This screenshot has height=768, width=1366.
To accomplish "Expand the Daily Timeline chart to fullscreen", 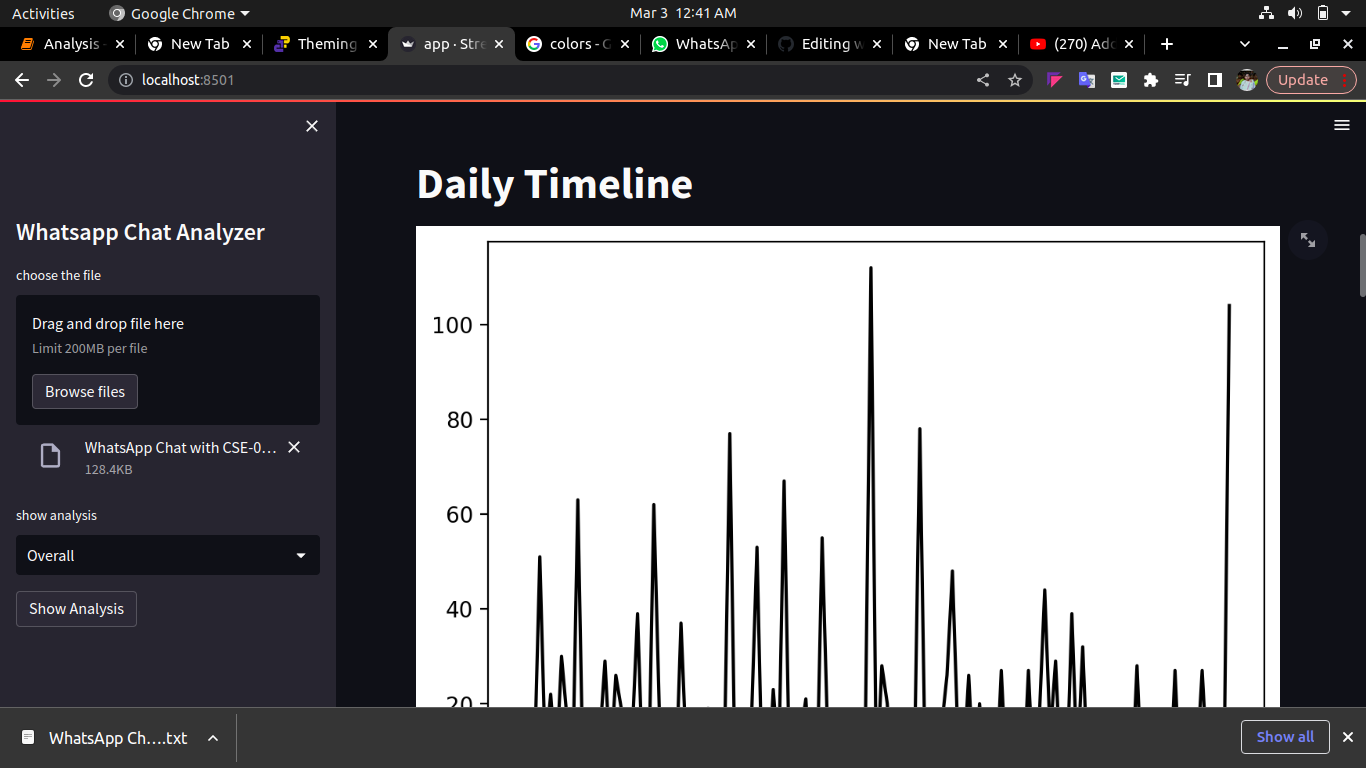I will [1308, 240].
